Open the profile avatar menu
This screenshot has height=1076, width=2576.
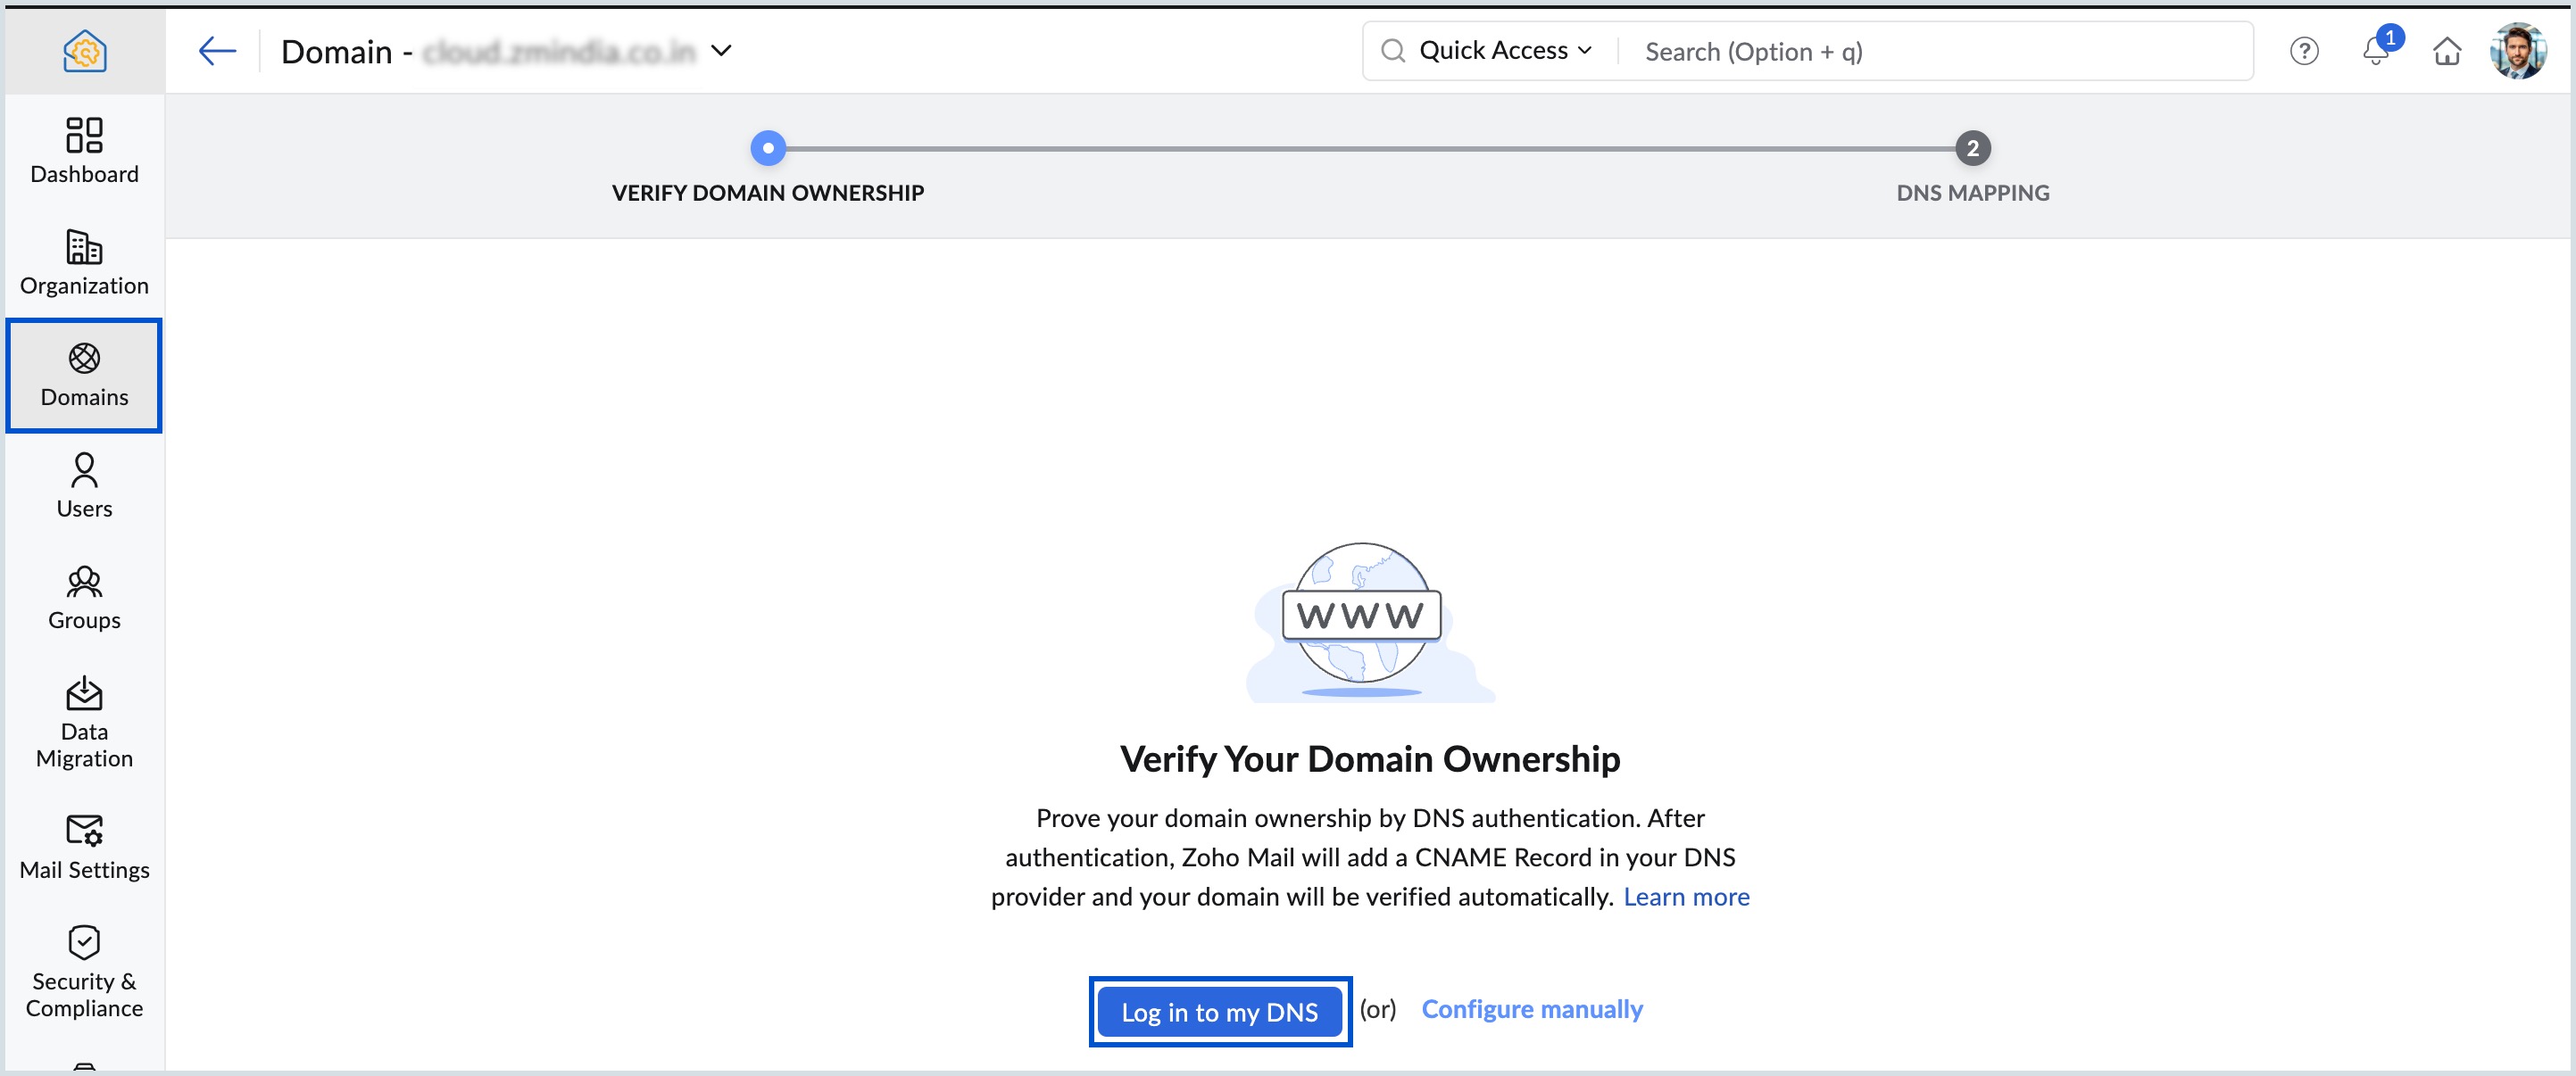pos(2521,50)
